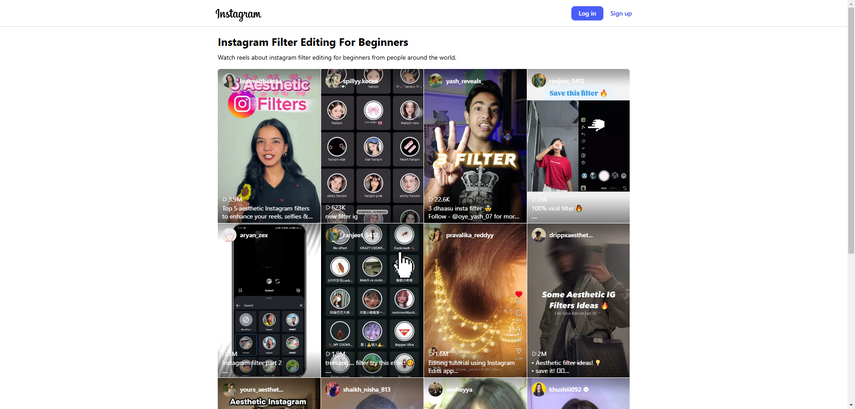Click caption '3 dhaasu insta filter'

[x=462, y=208]
